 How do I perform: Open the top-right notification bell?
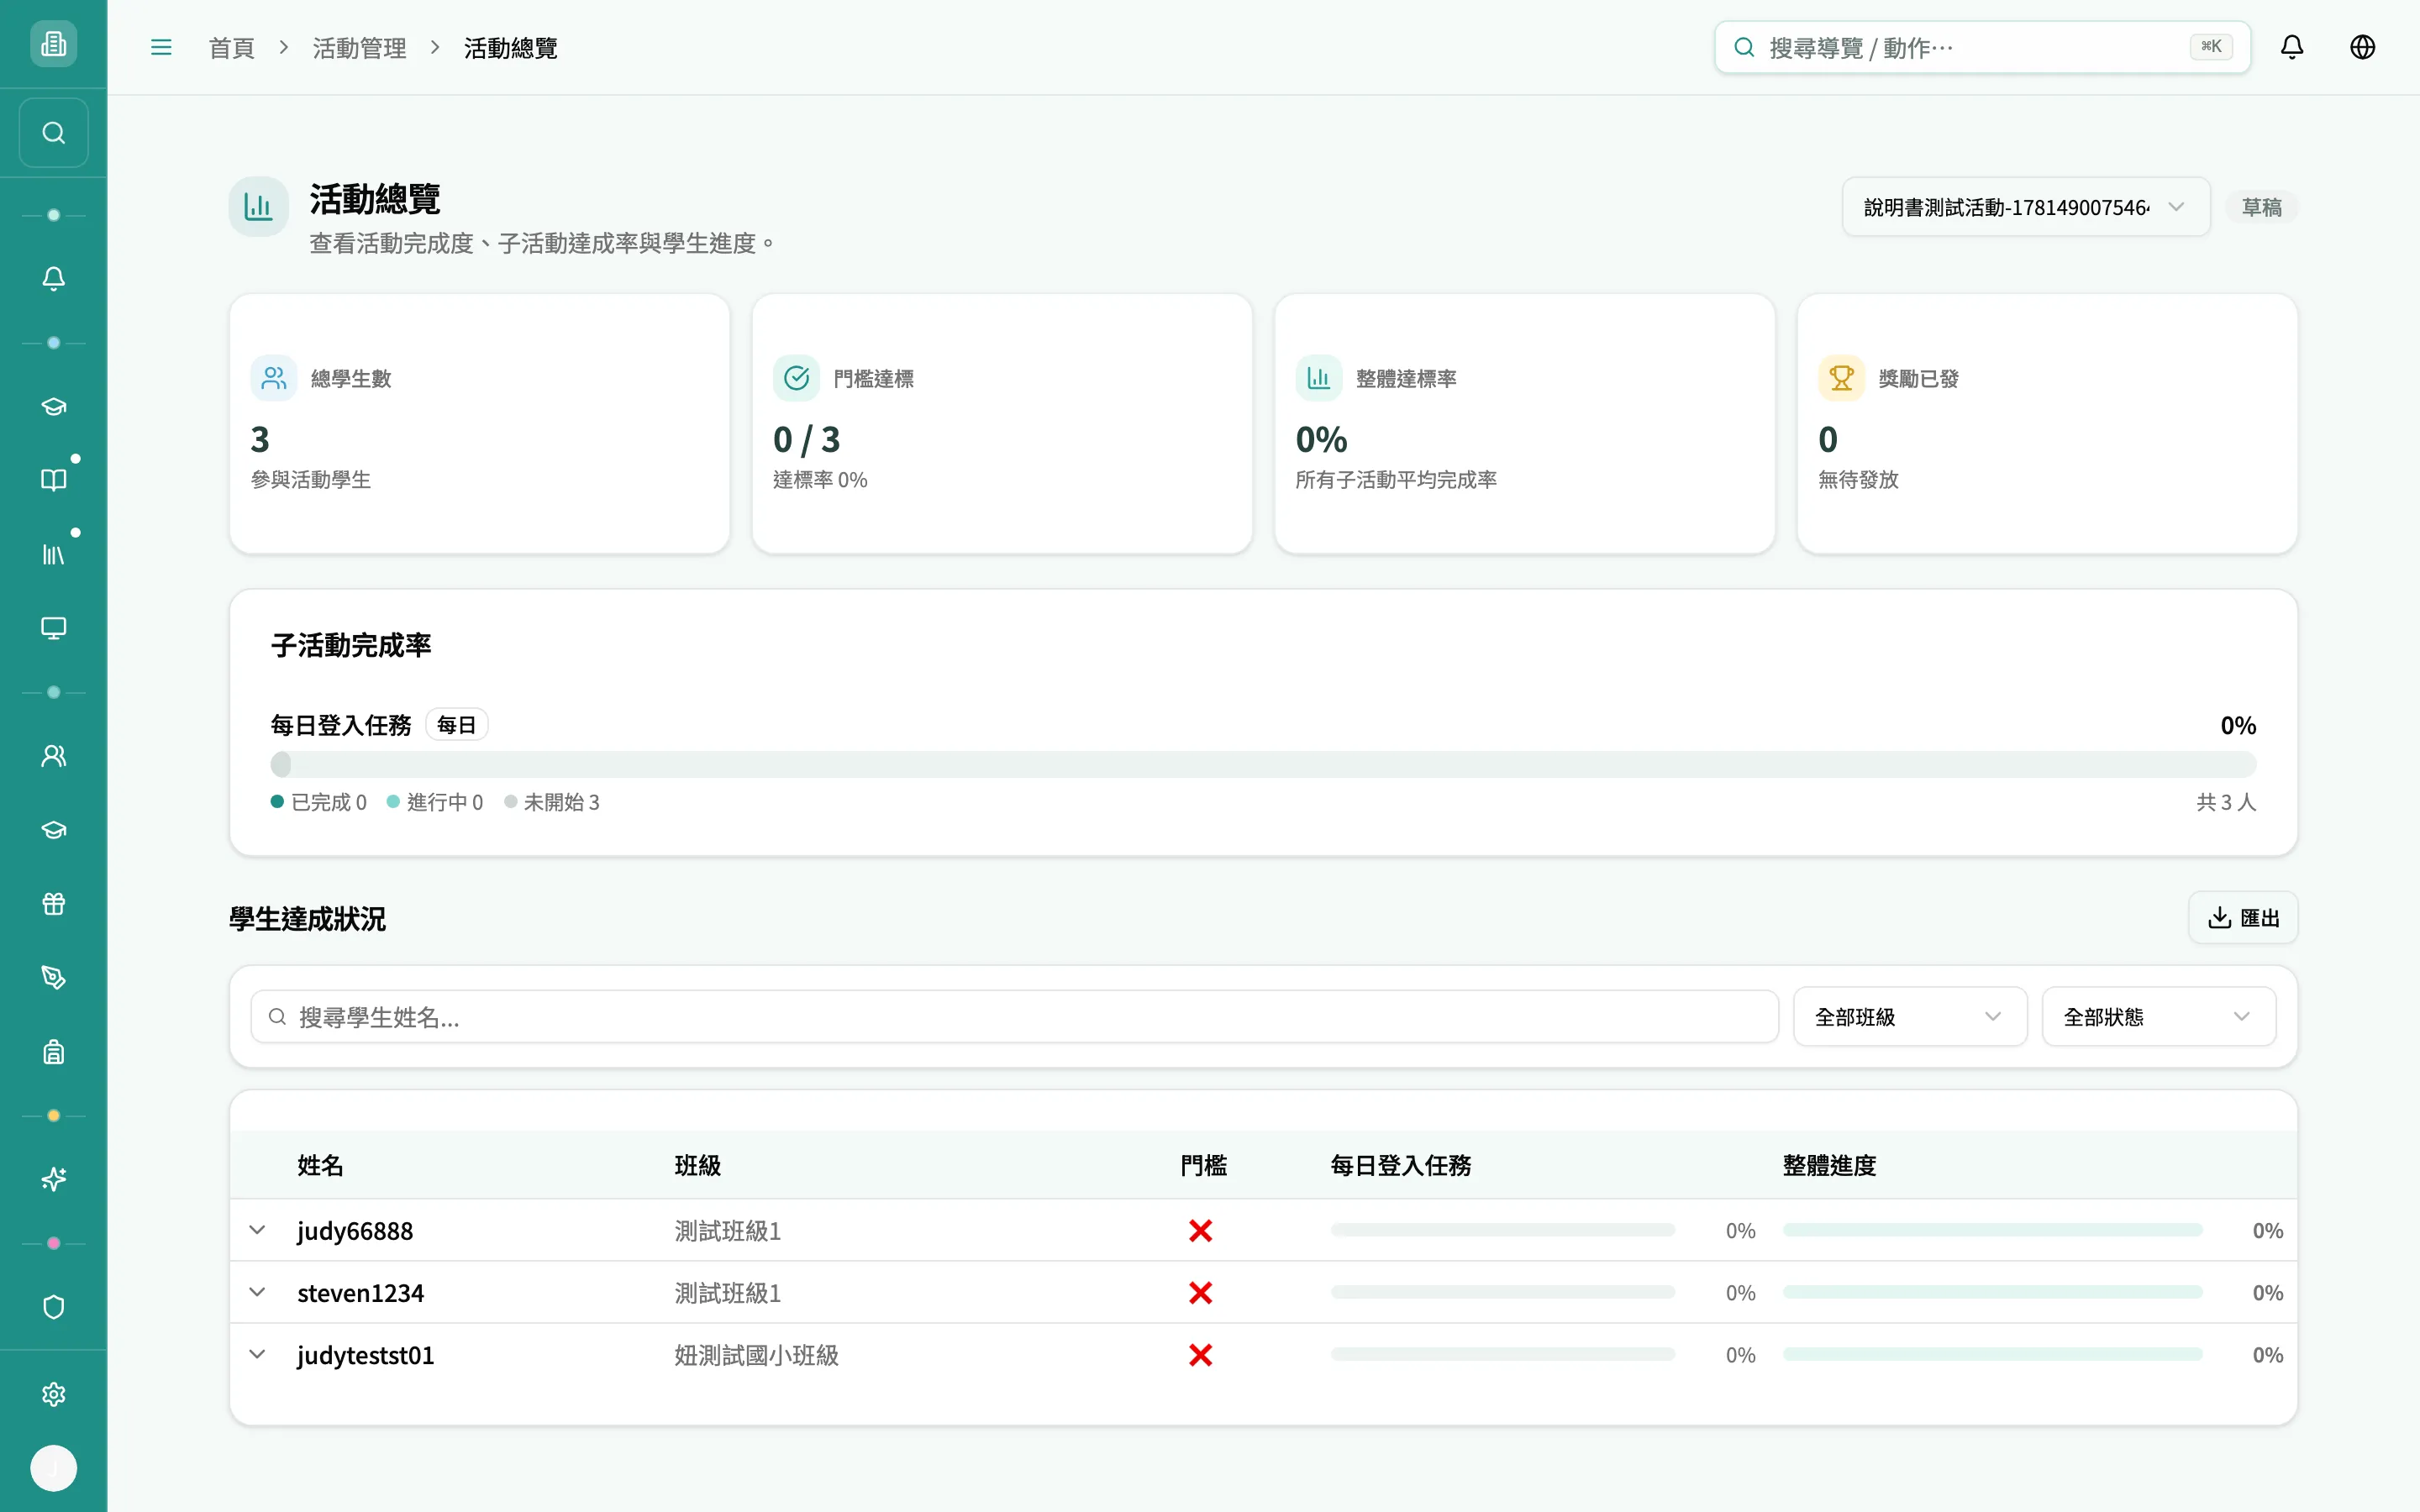click(x=2292, y=47)
